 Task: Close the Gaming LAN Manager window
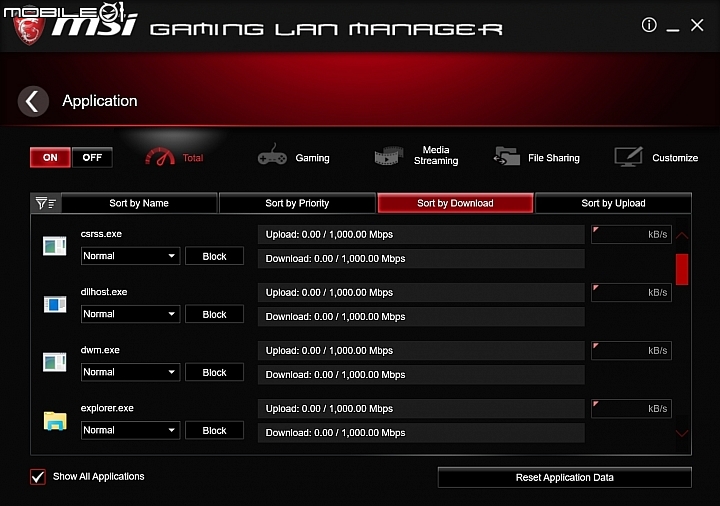(x=697, y=25)
